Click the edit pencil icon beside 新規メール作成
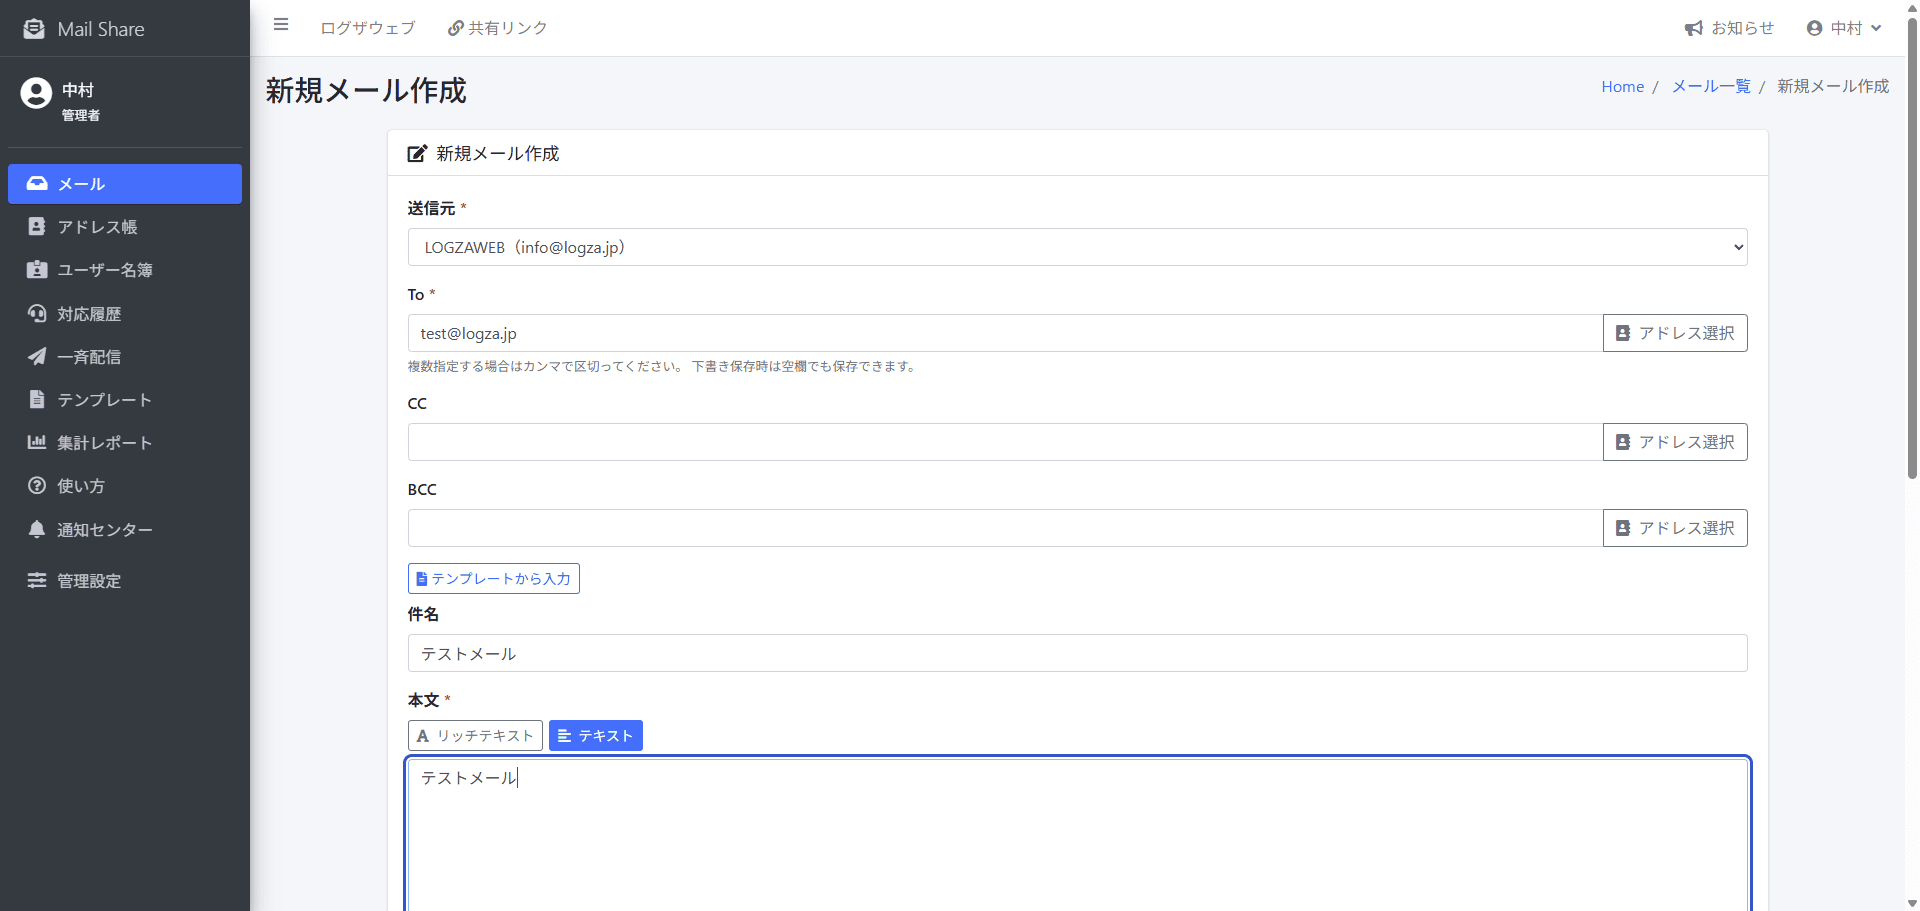The image size is (1920, 911). tap(417, 154)
